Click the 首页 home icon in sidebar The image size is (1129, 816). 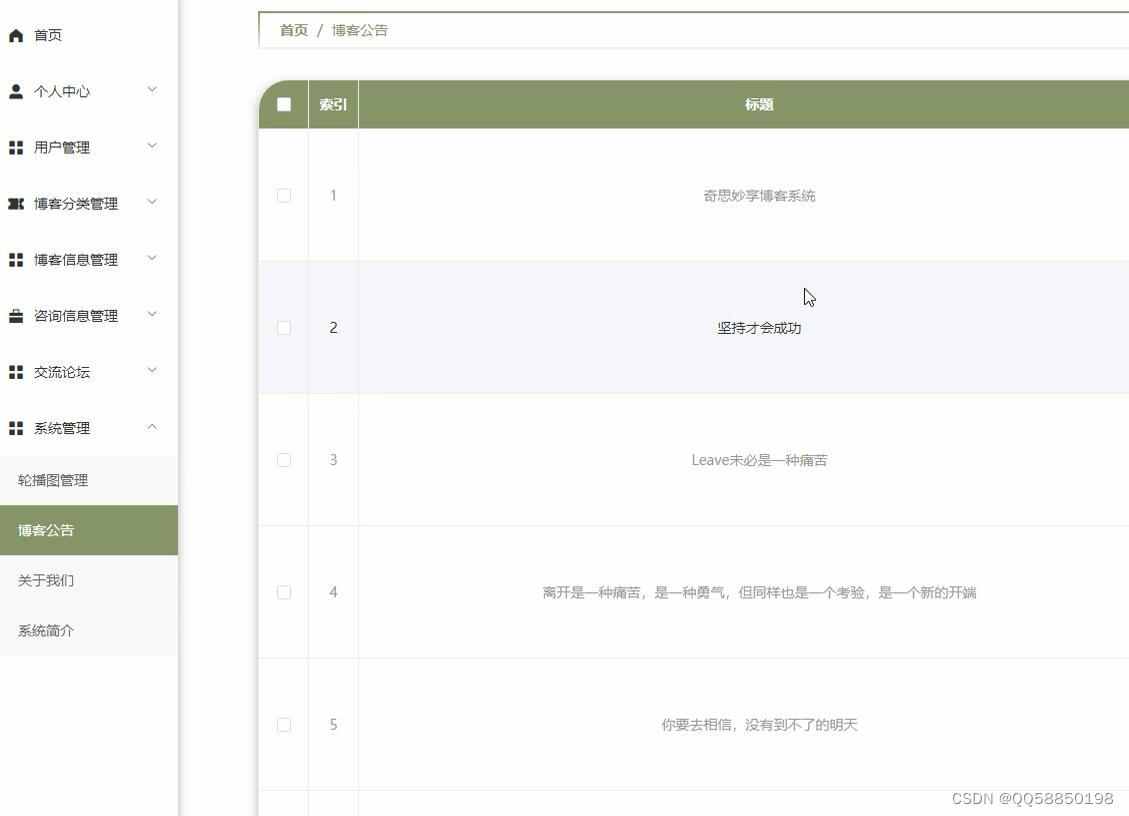(x=15, y=35)
